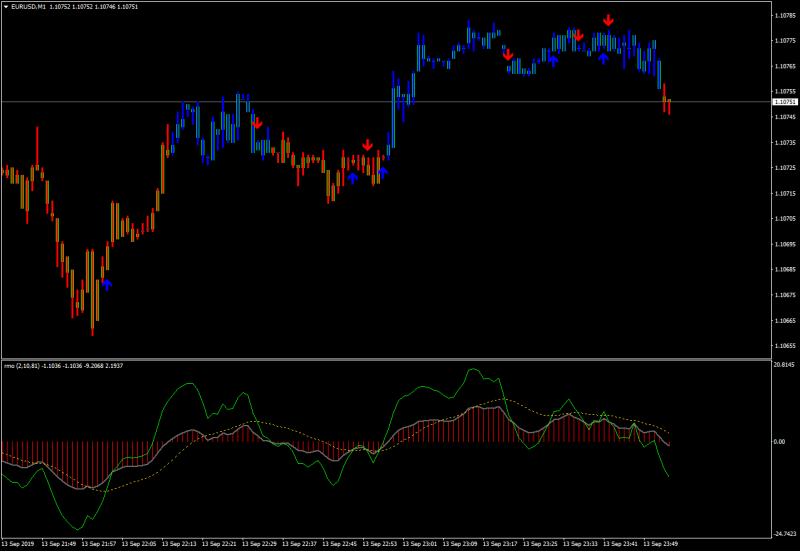The width and height of the screenshot is (800, 551).
Task: Click the 0.00 indicator scale value
Action: coord(779,442)
